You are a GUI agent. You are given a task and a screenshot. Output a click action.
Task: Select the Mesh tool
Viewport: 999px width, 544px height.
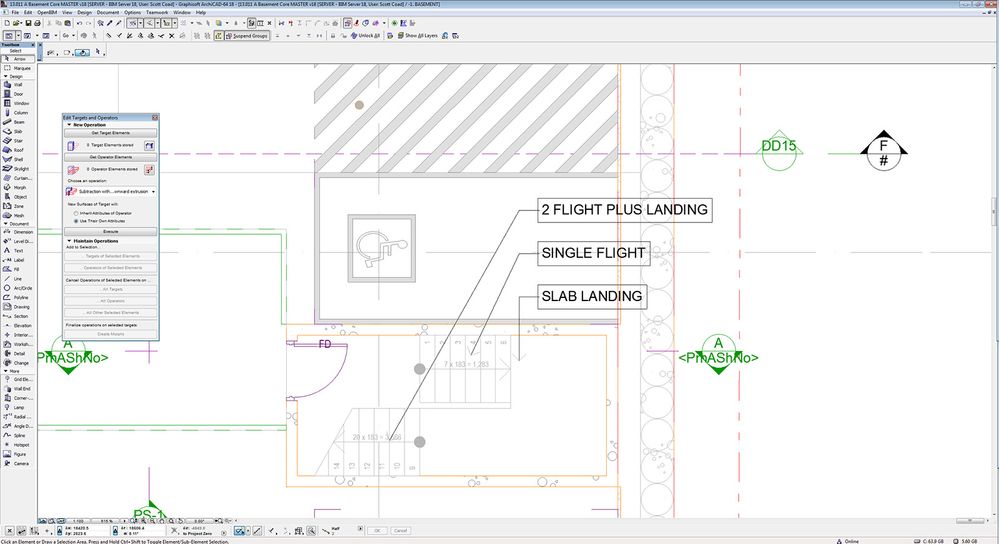tap(18, 215)
